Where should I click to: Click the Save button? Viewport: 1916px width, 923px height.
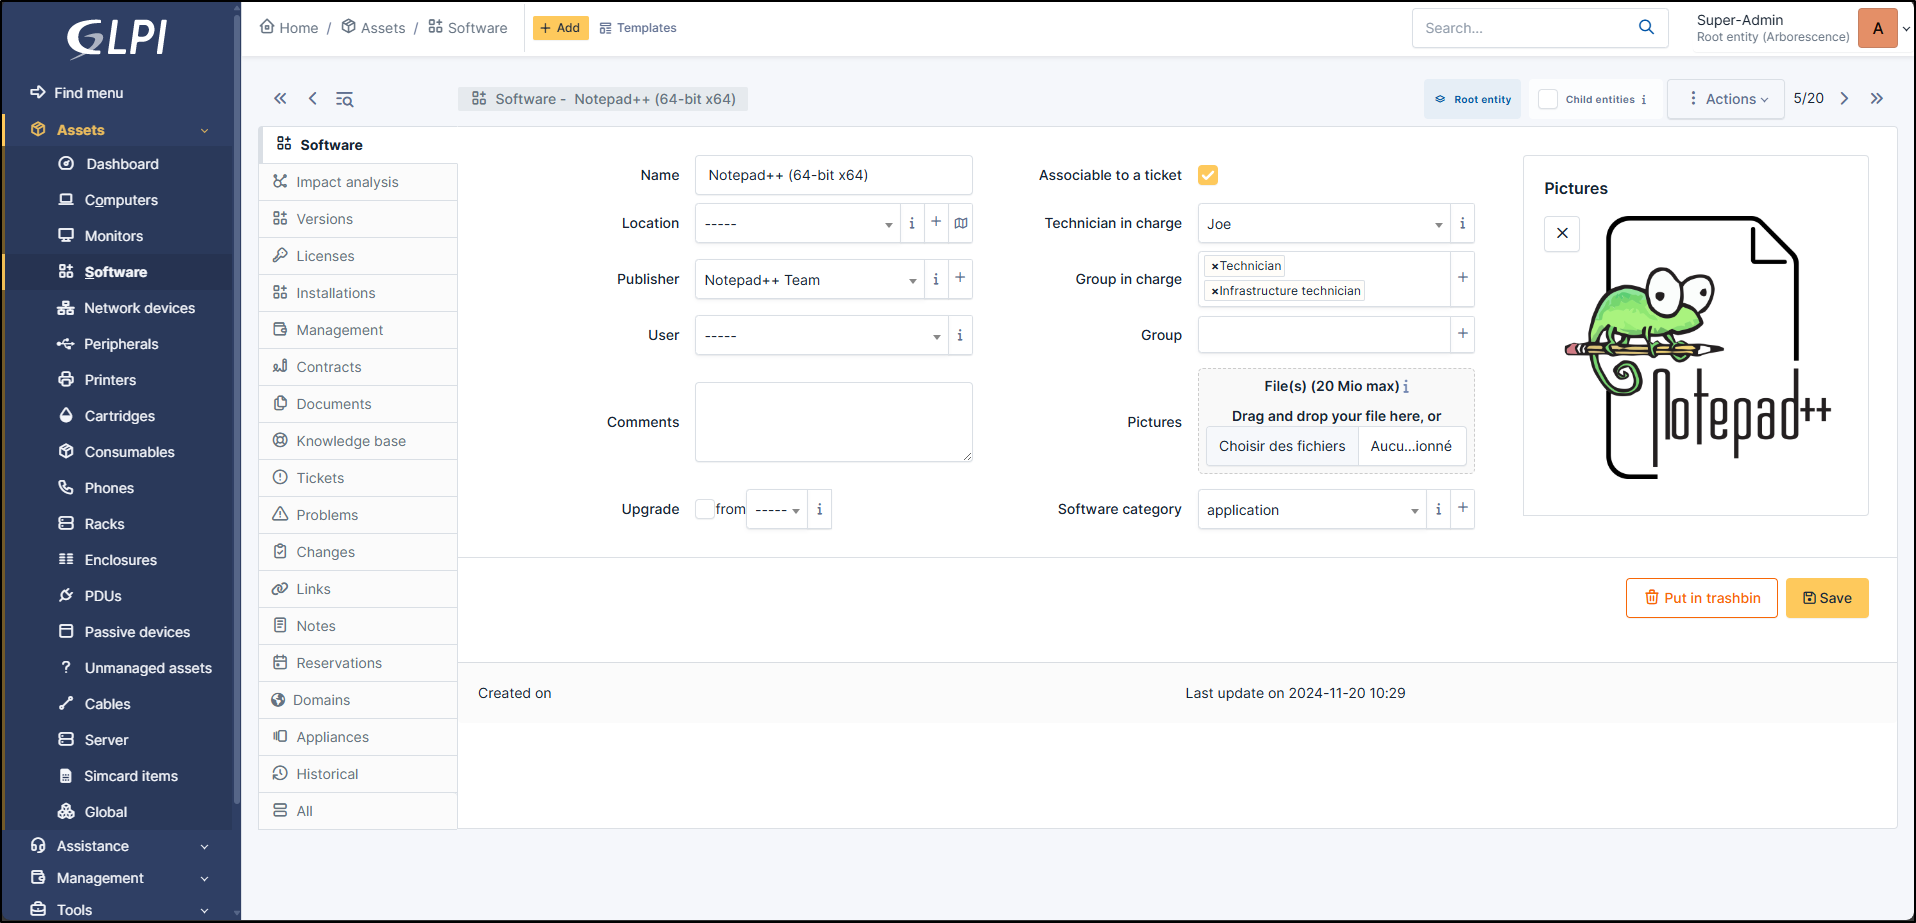pos(1827,598)
